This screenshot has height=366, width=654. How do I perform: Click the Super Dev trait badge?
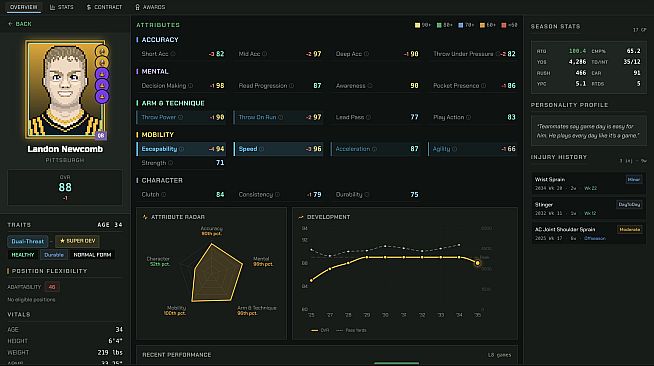77,241
